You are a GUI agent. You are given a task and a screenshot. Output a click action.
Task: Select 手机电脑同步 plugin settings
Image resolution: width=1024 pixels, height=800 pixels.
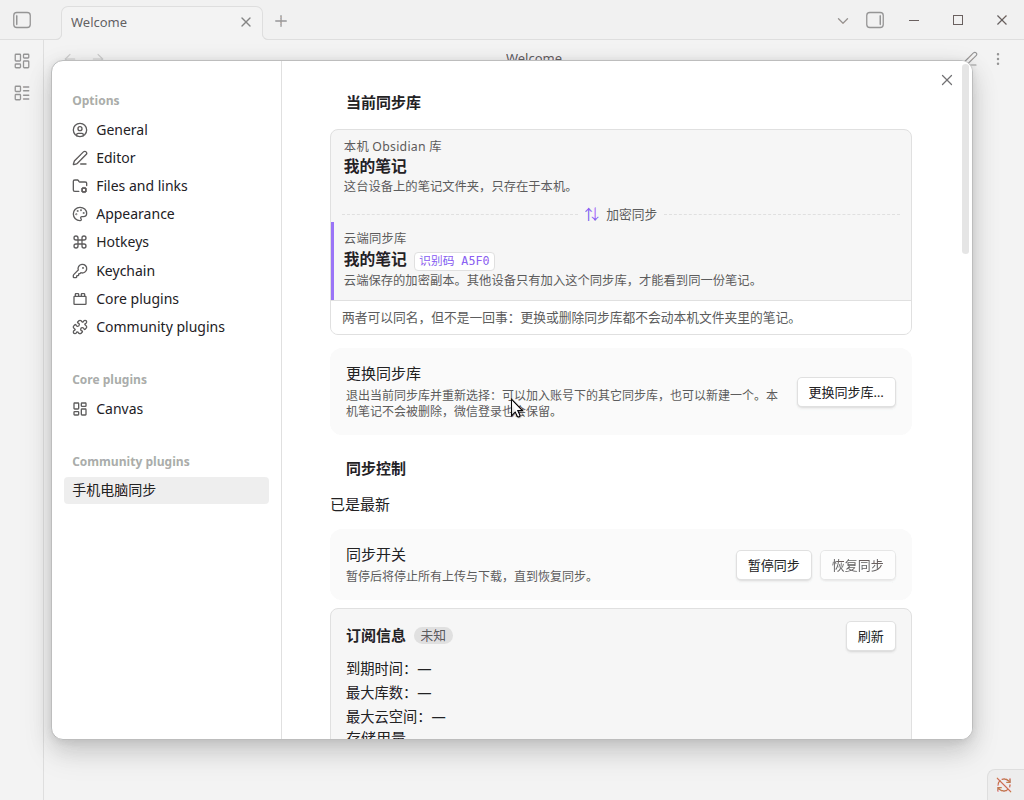[x=166, y=490]
